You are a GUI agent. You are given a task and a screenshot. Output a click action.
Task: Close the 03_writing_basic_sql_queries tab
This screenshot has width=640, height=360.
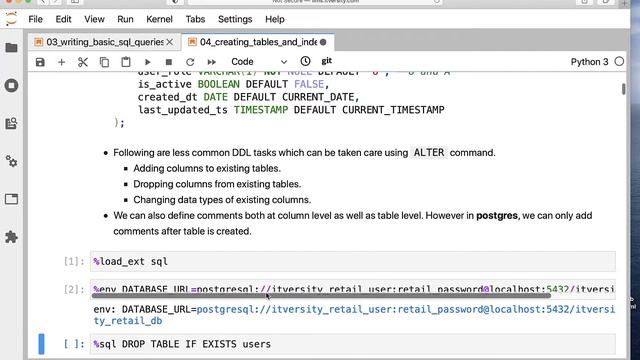coord(170,42)
